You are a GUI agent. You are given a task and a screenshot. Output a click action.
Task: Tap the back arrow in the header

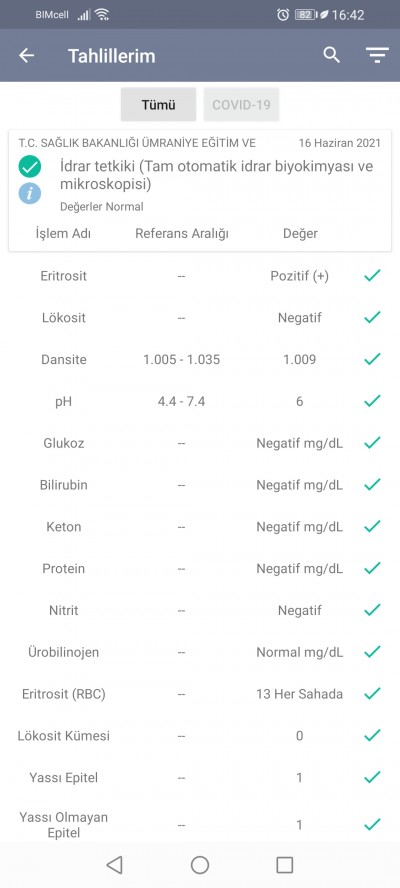(27, 56)
